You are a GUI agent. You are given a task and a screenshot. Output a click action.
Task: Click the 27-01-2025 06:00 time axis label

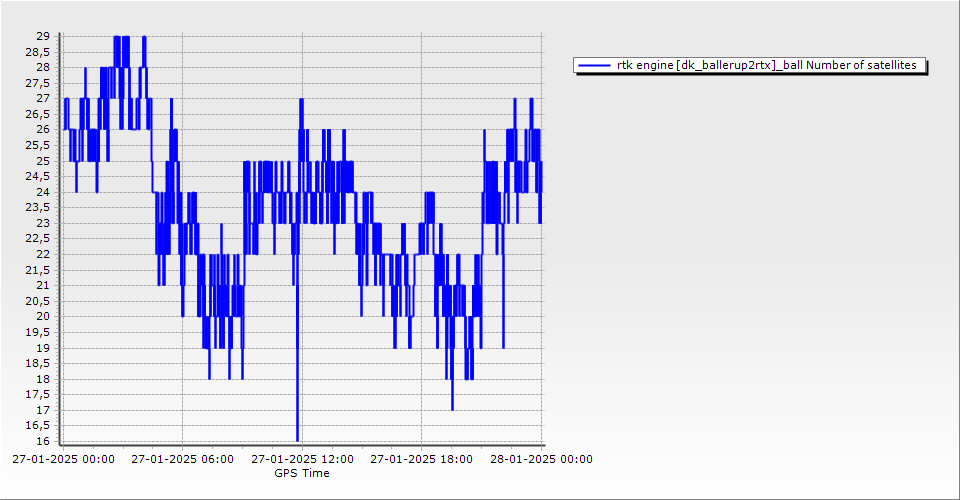(x=183, y=460)
